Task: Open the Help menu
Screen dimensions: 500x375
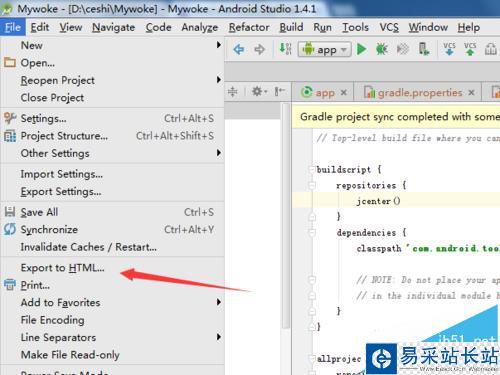Action: tap(468, 27)
